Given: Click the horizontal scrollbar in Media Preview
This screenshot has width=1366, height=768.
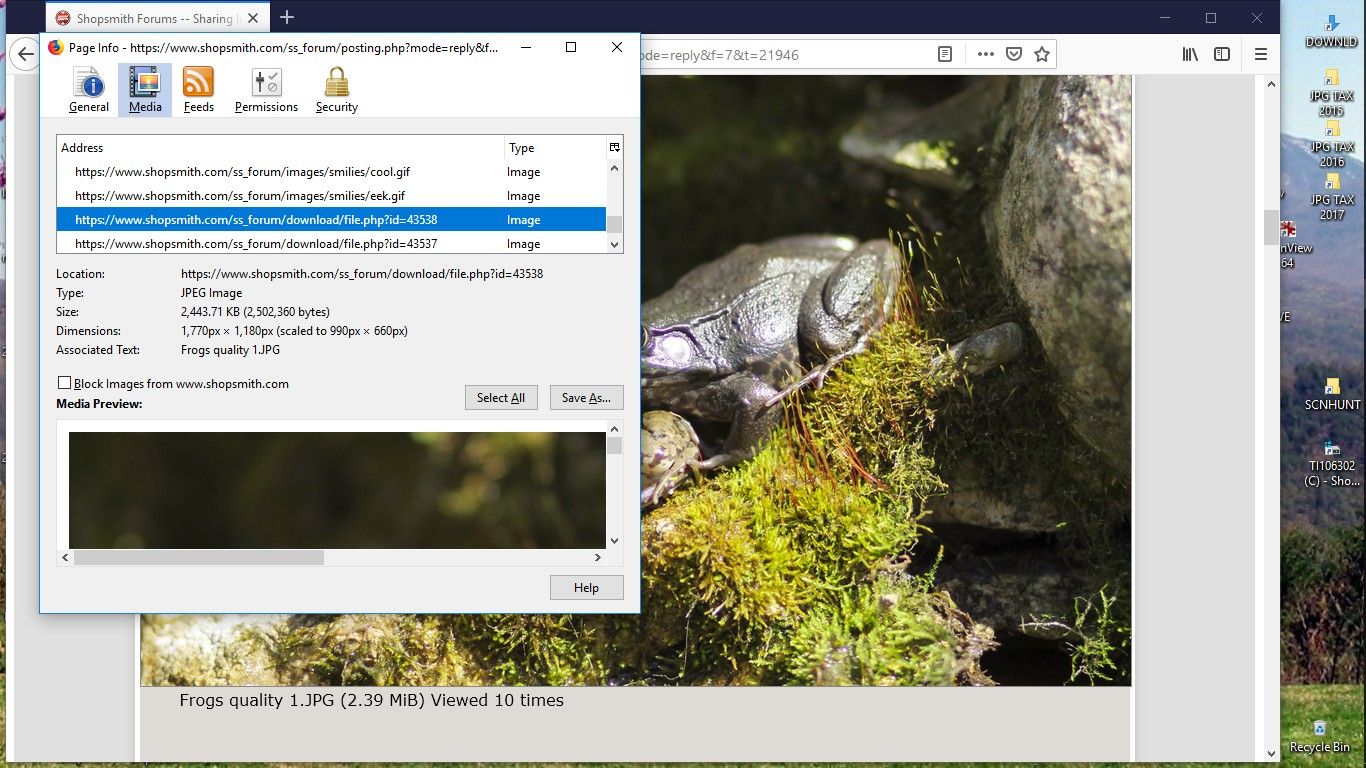Looking at the screenshot, I should click(x=333, y=557).
